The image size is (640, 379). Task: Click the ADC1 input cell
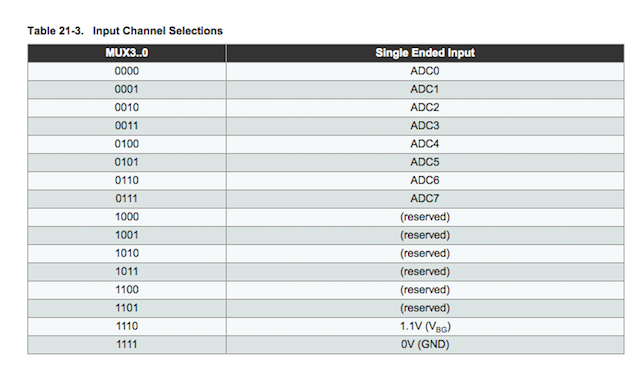tap(425, 89)
